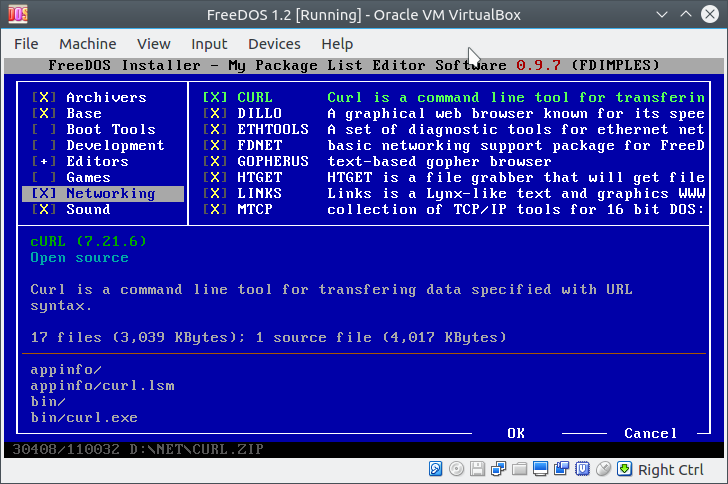This screenshot has width=728, height=484.
Task: Click the CPU chip status icon
Action: pos(583,469)
